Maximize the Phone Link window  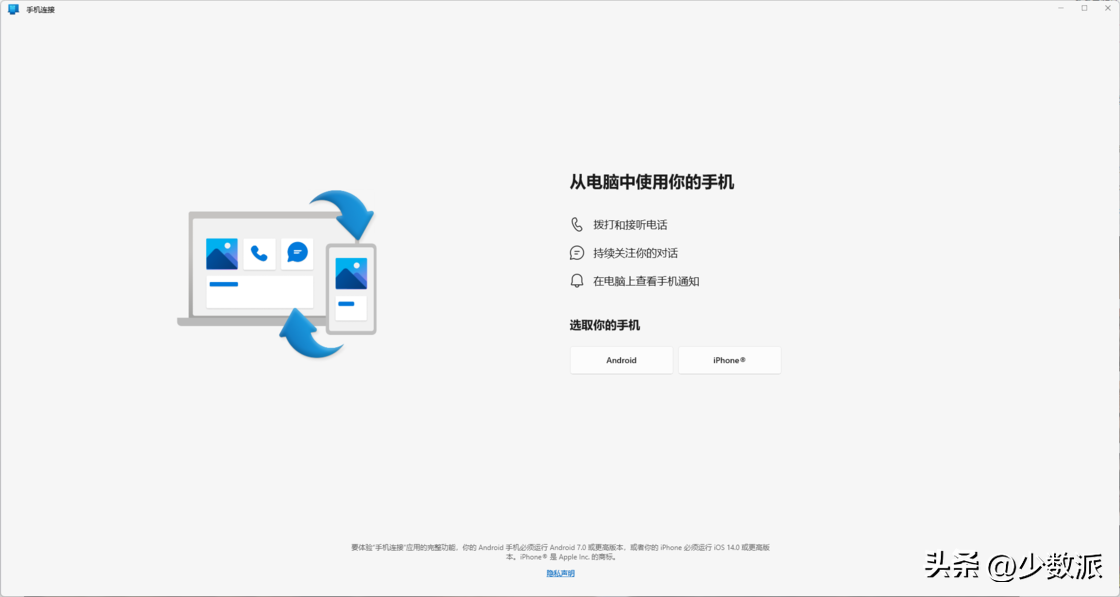tap(1083, 8)
